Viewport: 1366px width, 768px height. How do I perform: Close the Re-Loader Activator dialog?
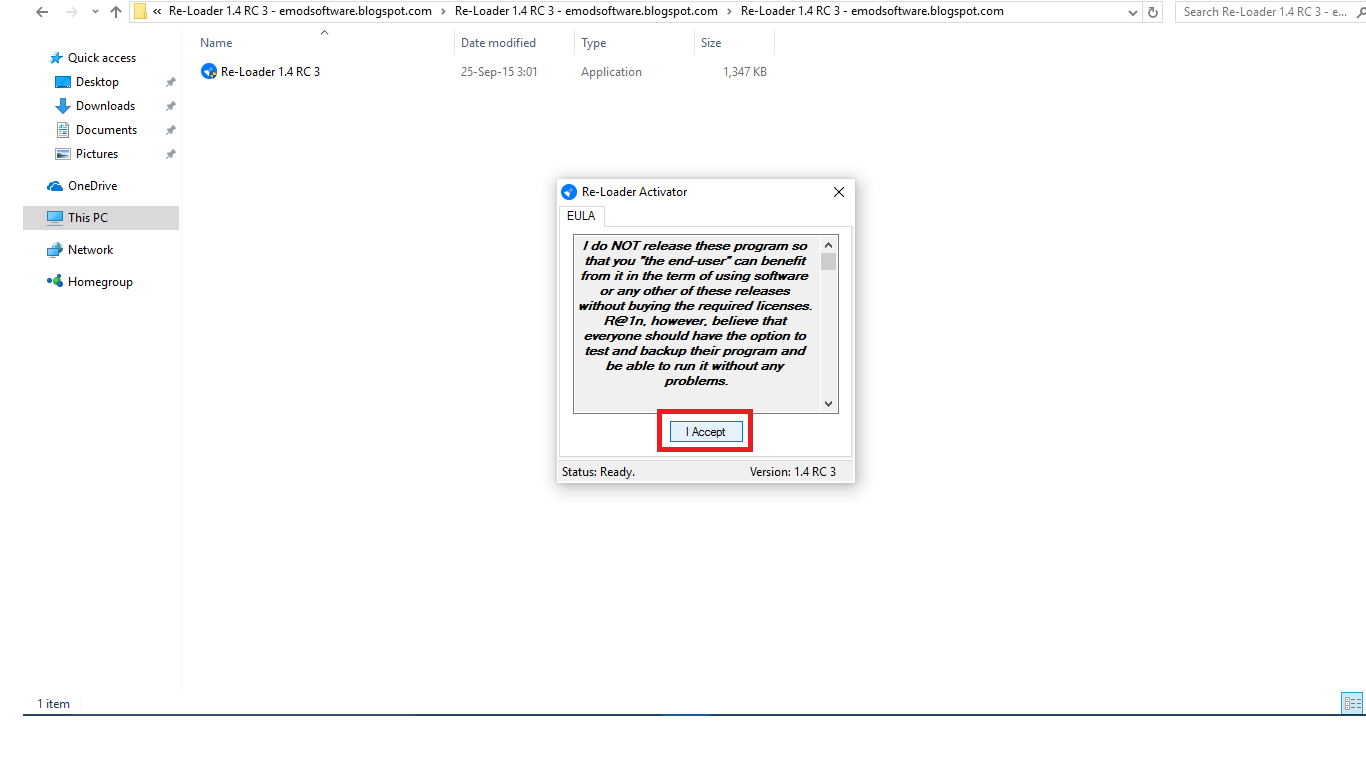click(x=839, y=192)
